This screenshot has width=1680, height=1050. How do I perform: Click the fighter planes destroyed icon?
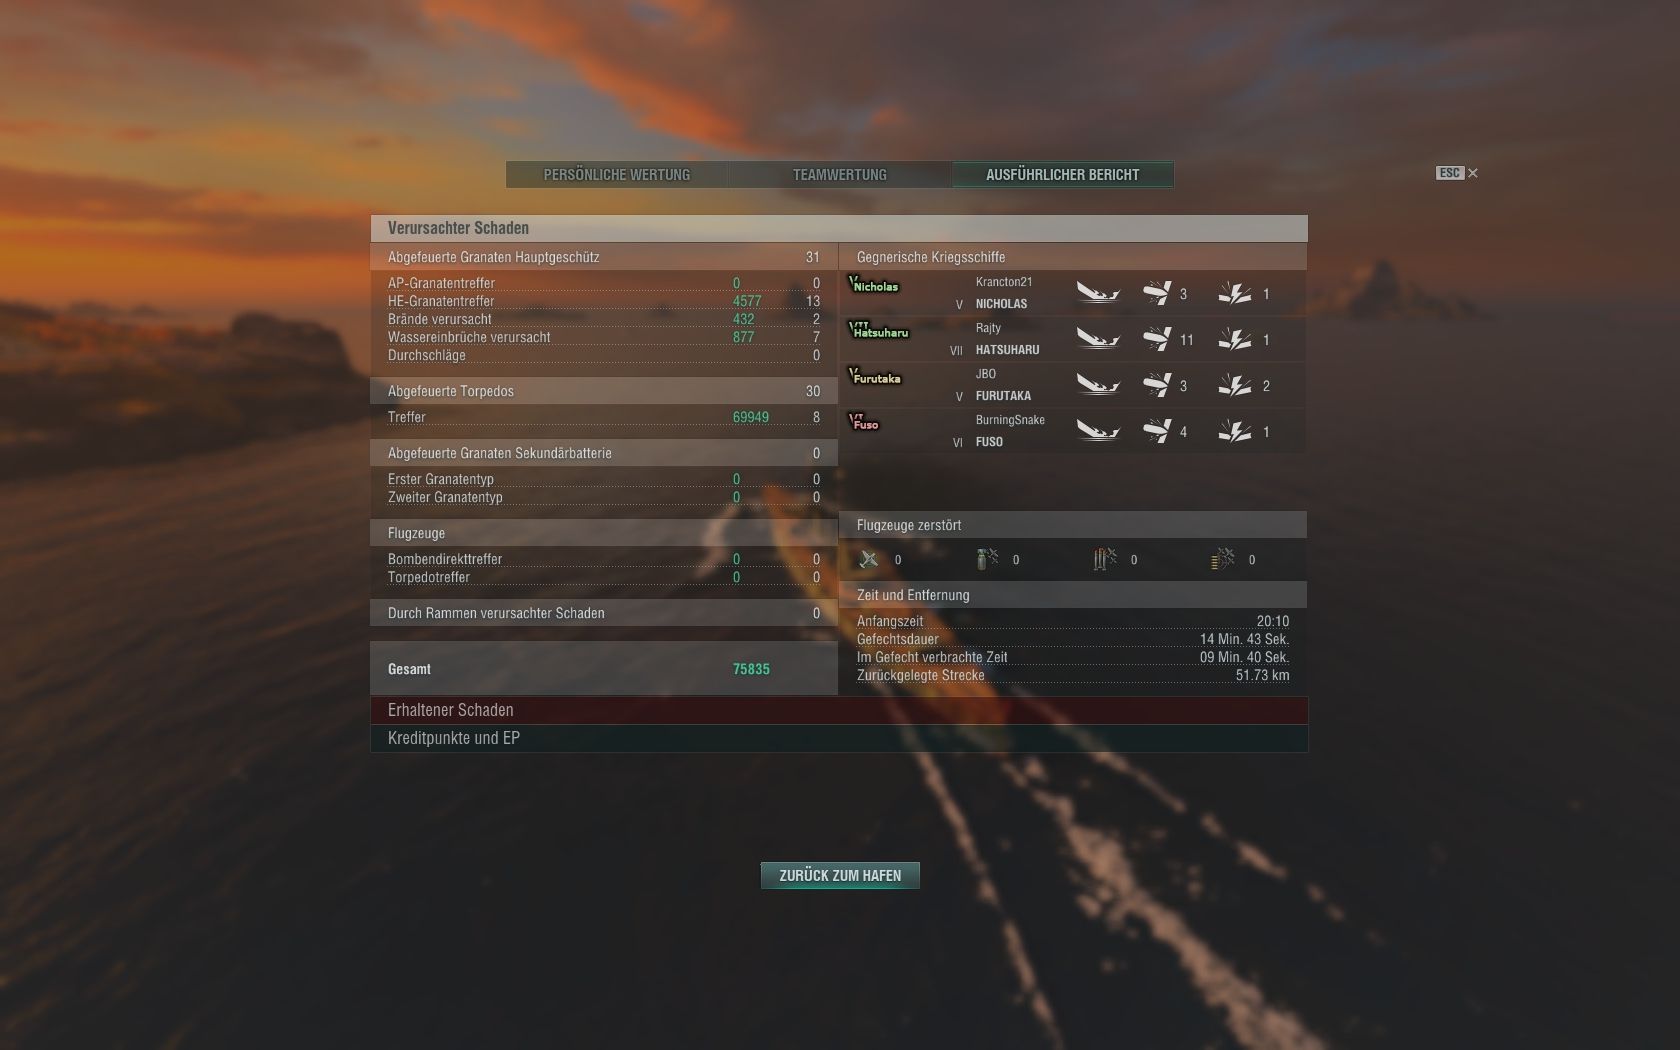(x=869, y=559)
